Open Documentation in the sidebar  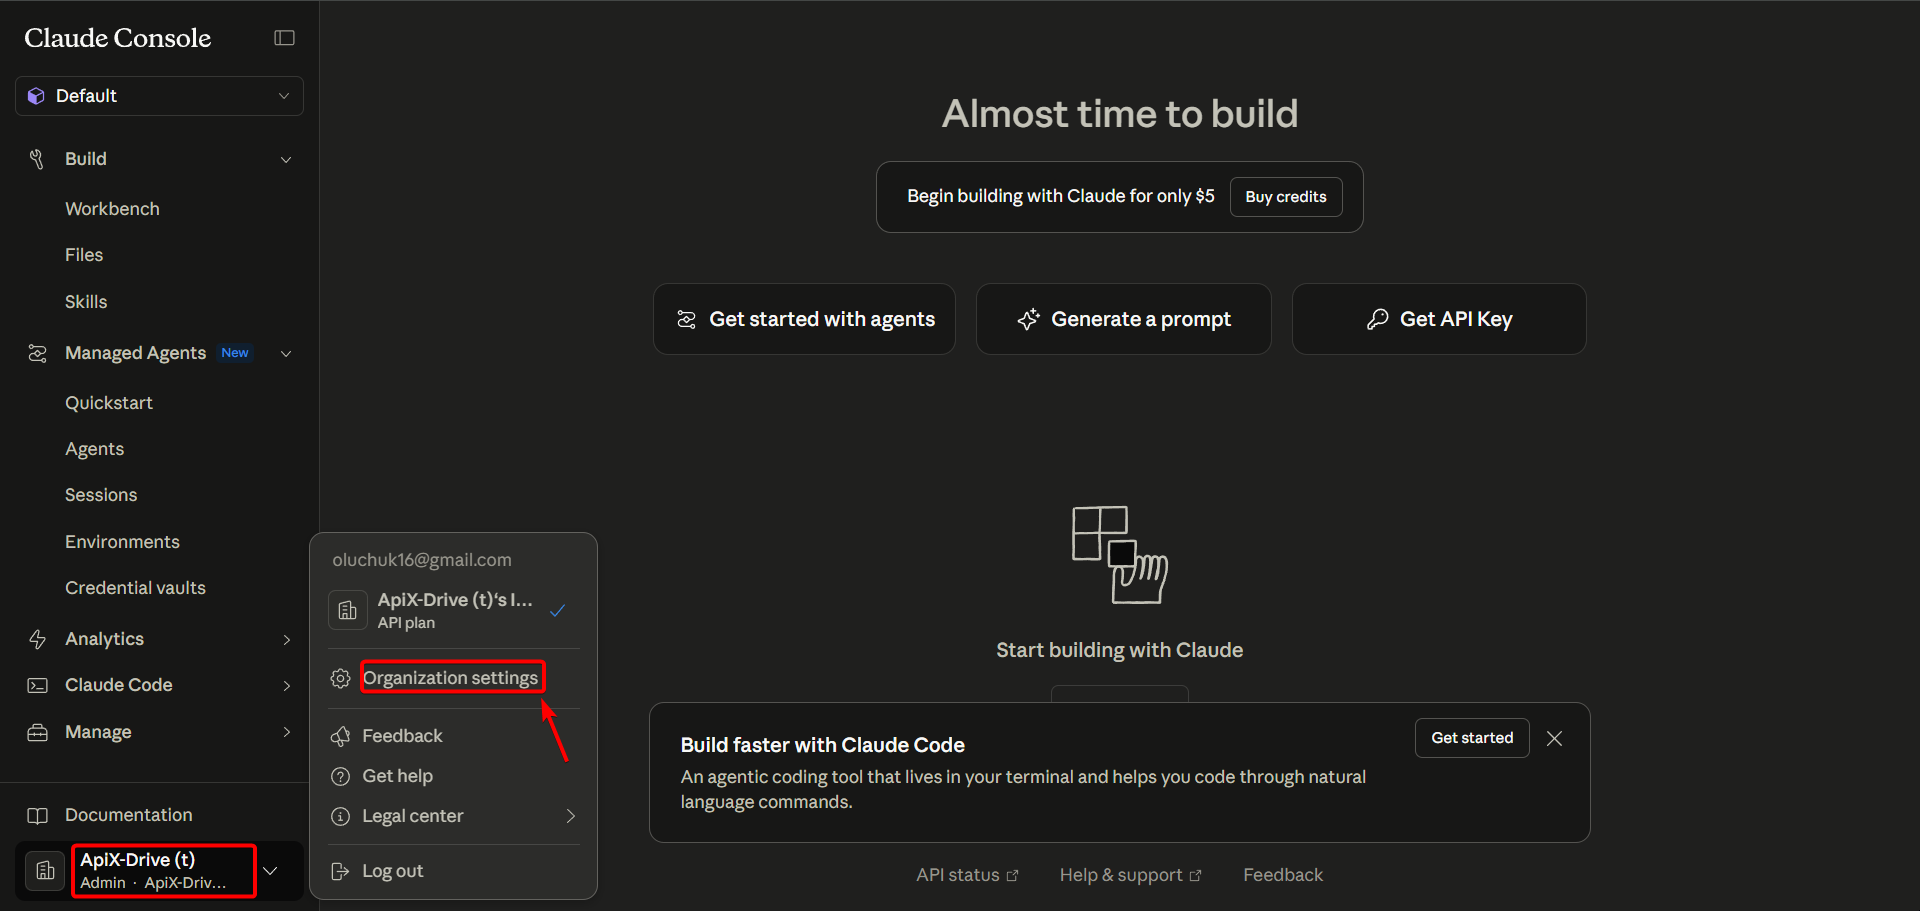tap(129, 815)
